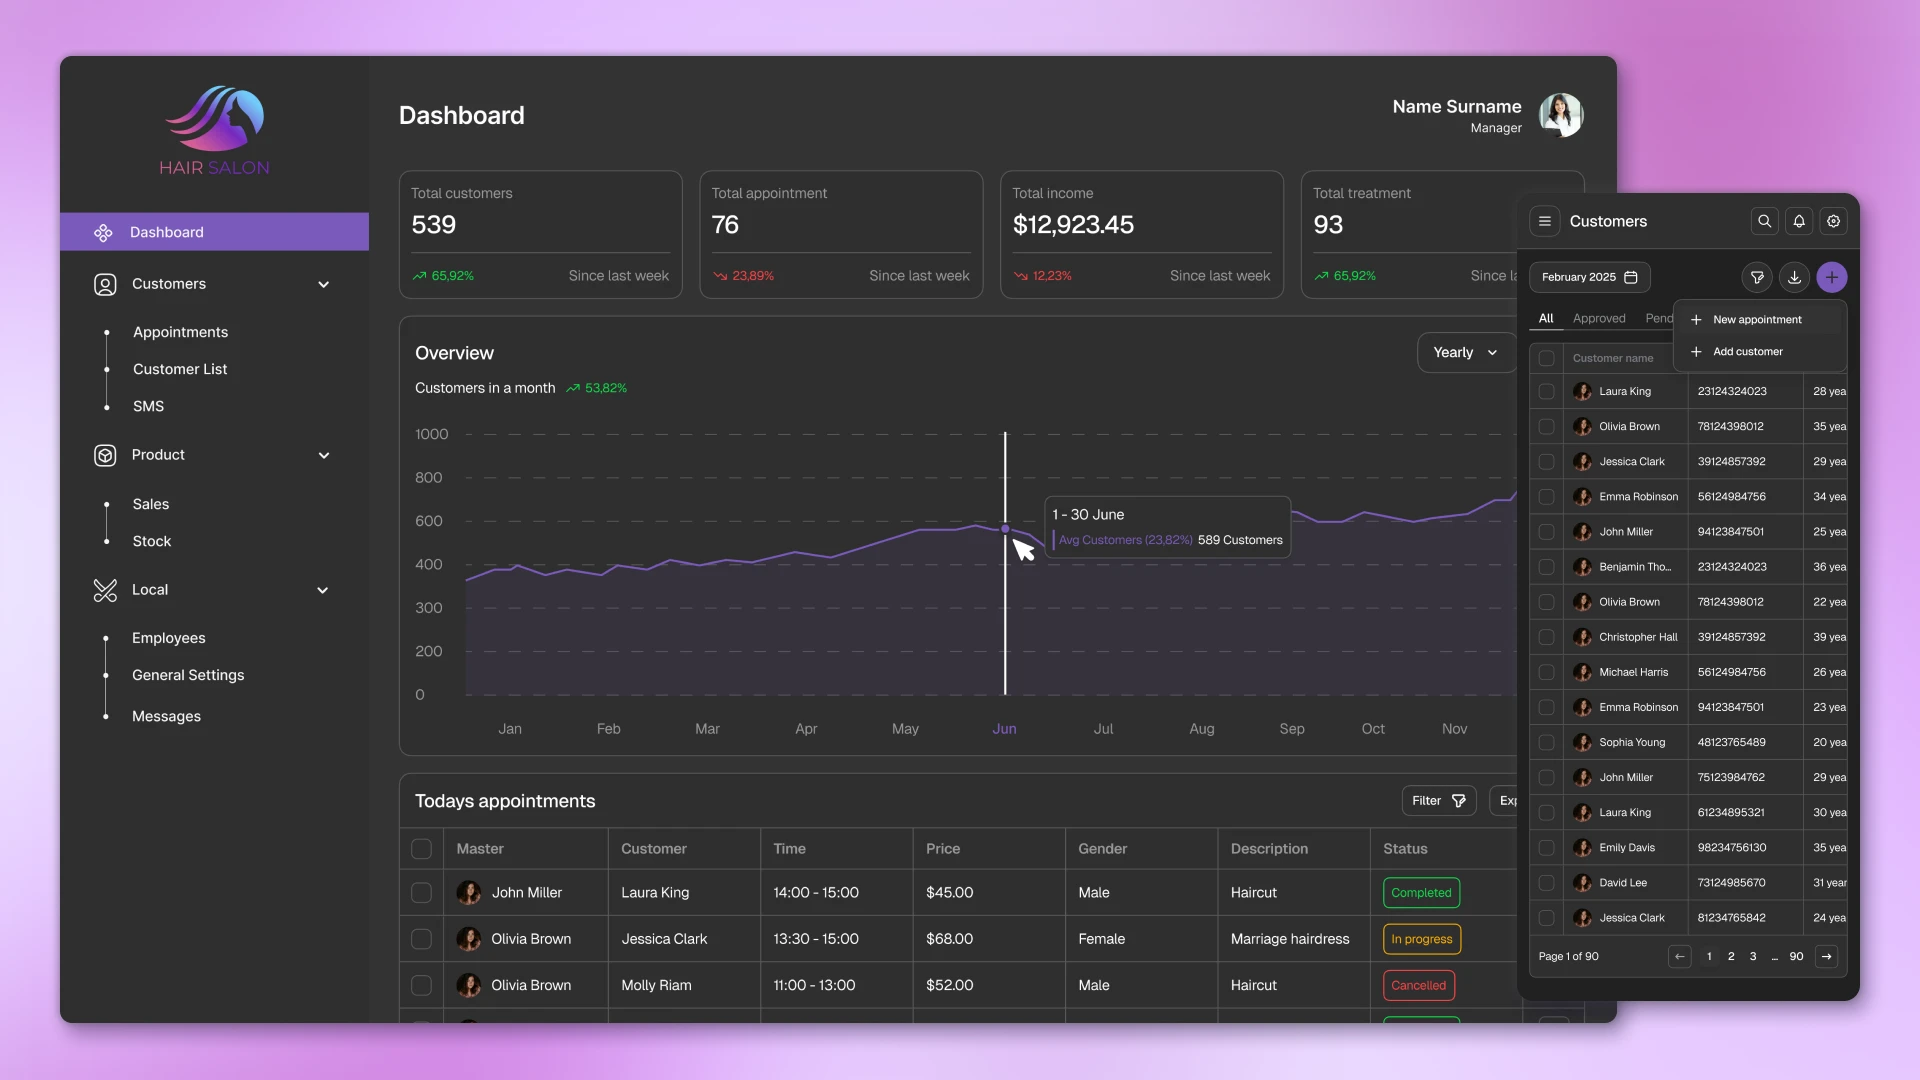Open notifications bell in Customers panel
Viewport: 1920px width, 1080px height.
[x=1798, y=221]
